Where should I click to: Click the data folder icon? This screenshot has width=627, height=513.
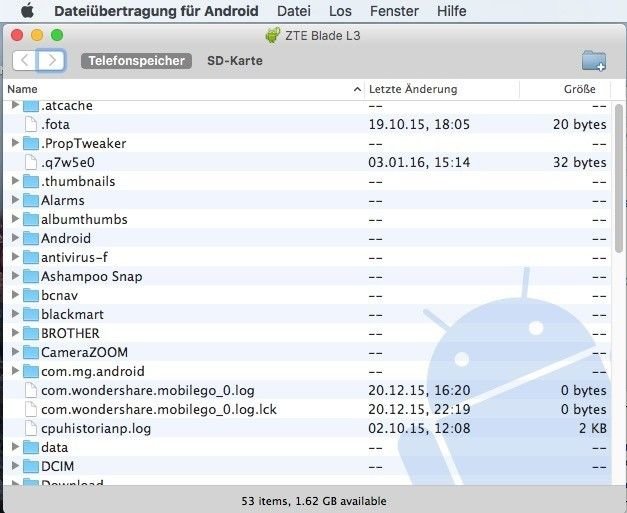[31, 447]
